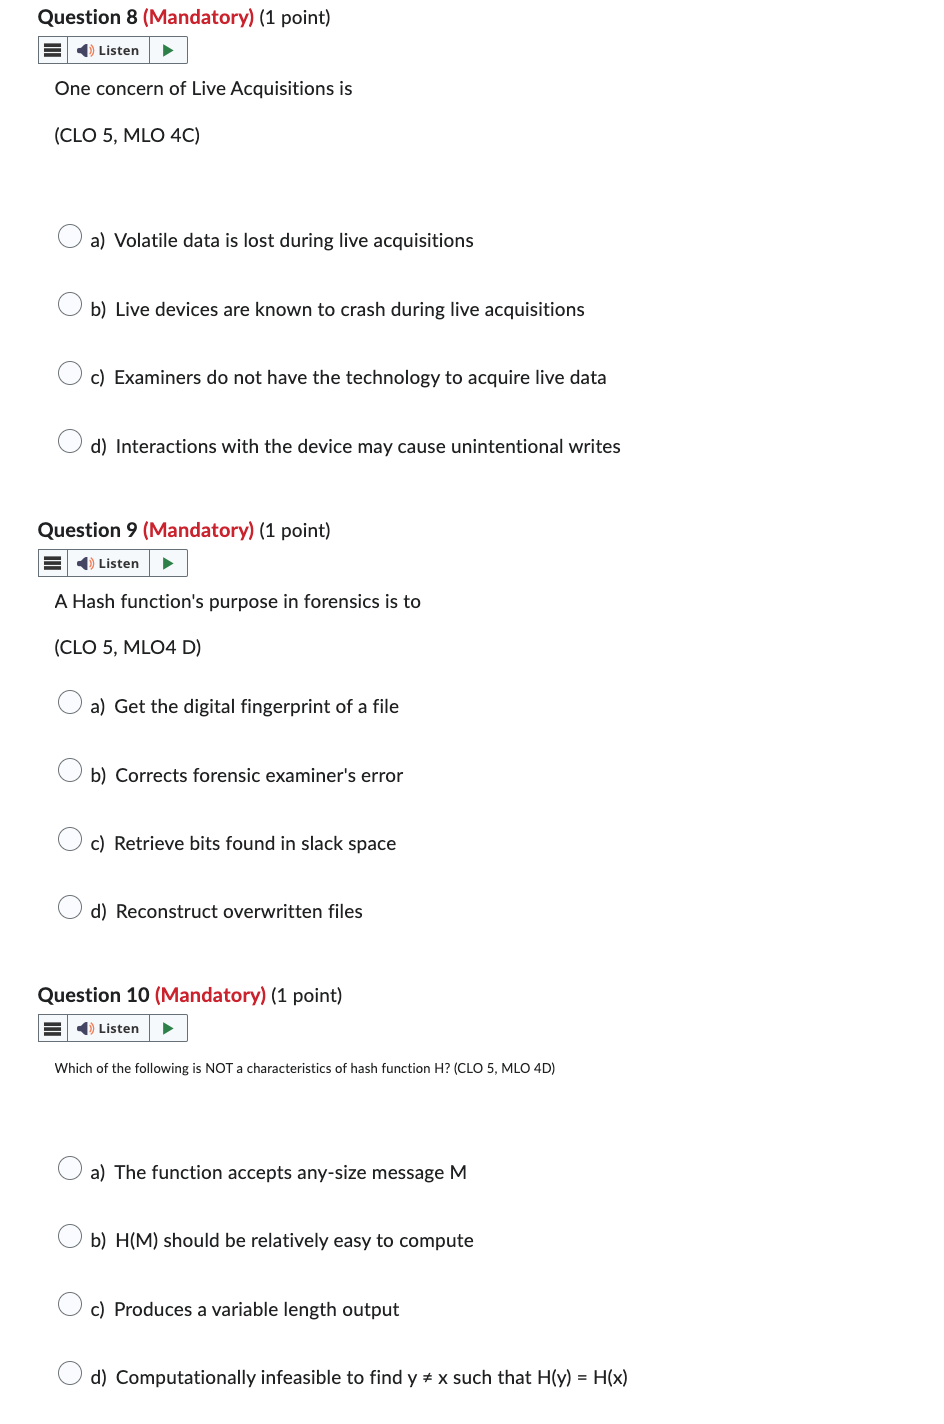Click the speaker icon beside Question 9 Listen
Image resolution: width=944 pixels, height=1424 pixels.
coord(84,563)
